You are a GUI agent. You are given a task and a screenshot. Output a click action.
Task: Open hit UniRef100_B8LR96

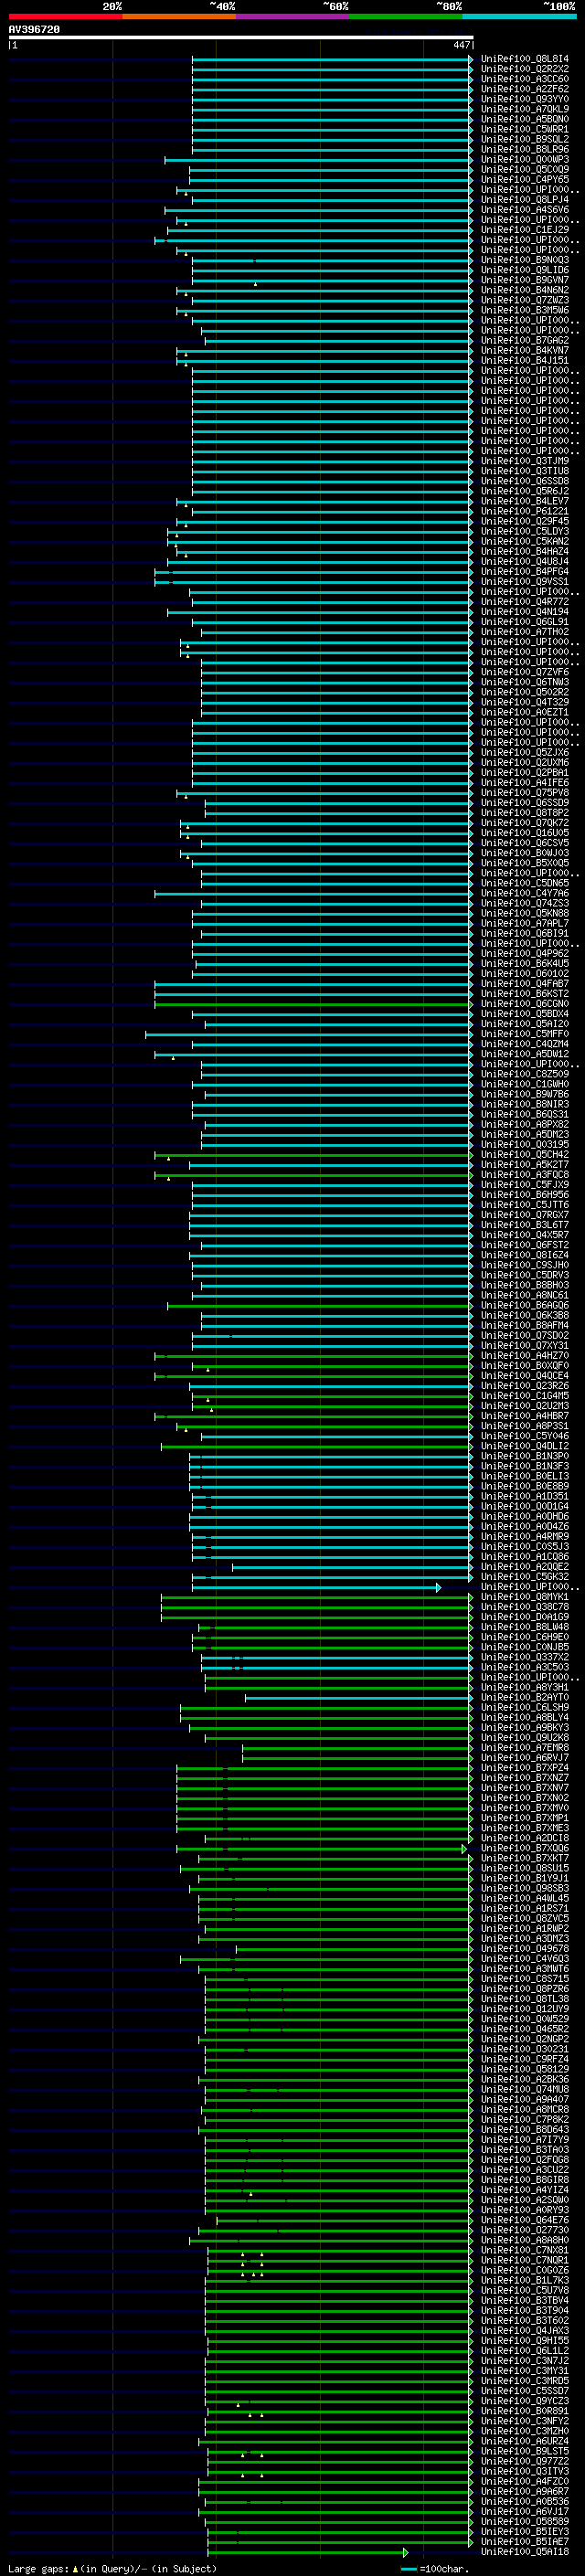point(525,149)
